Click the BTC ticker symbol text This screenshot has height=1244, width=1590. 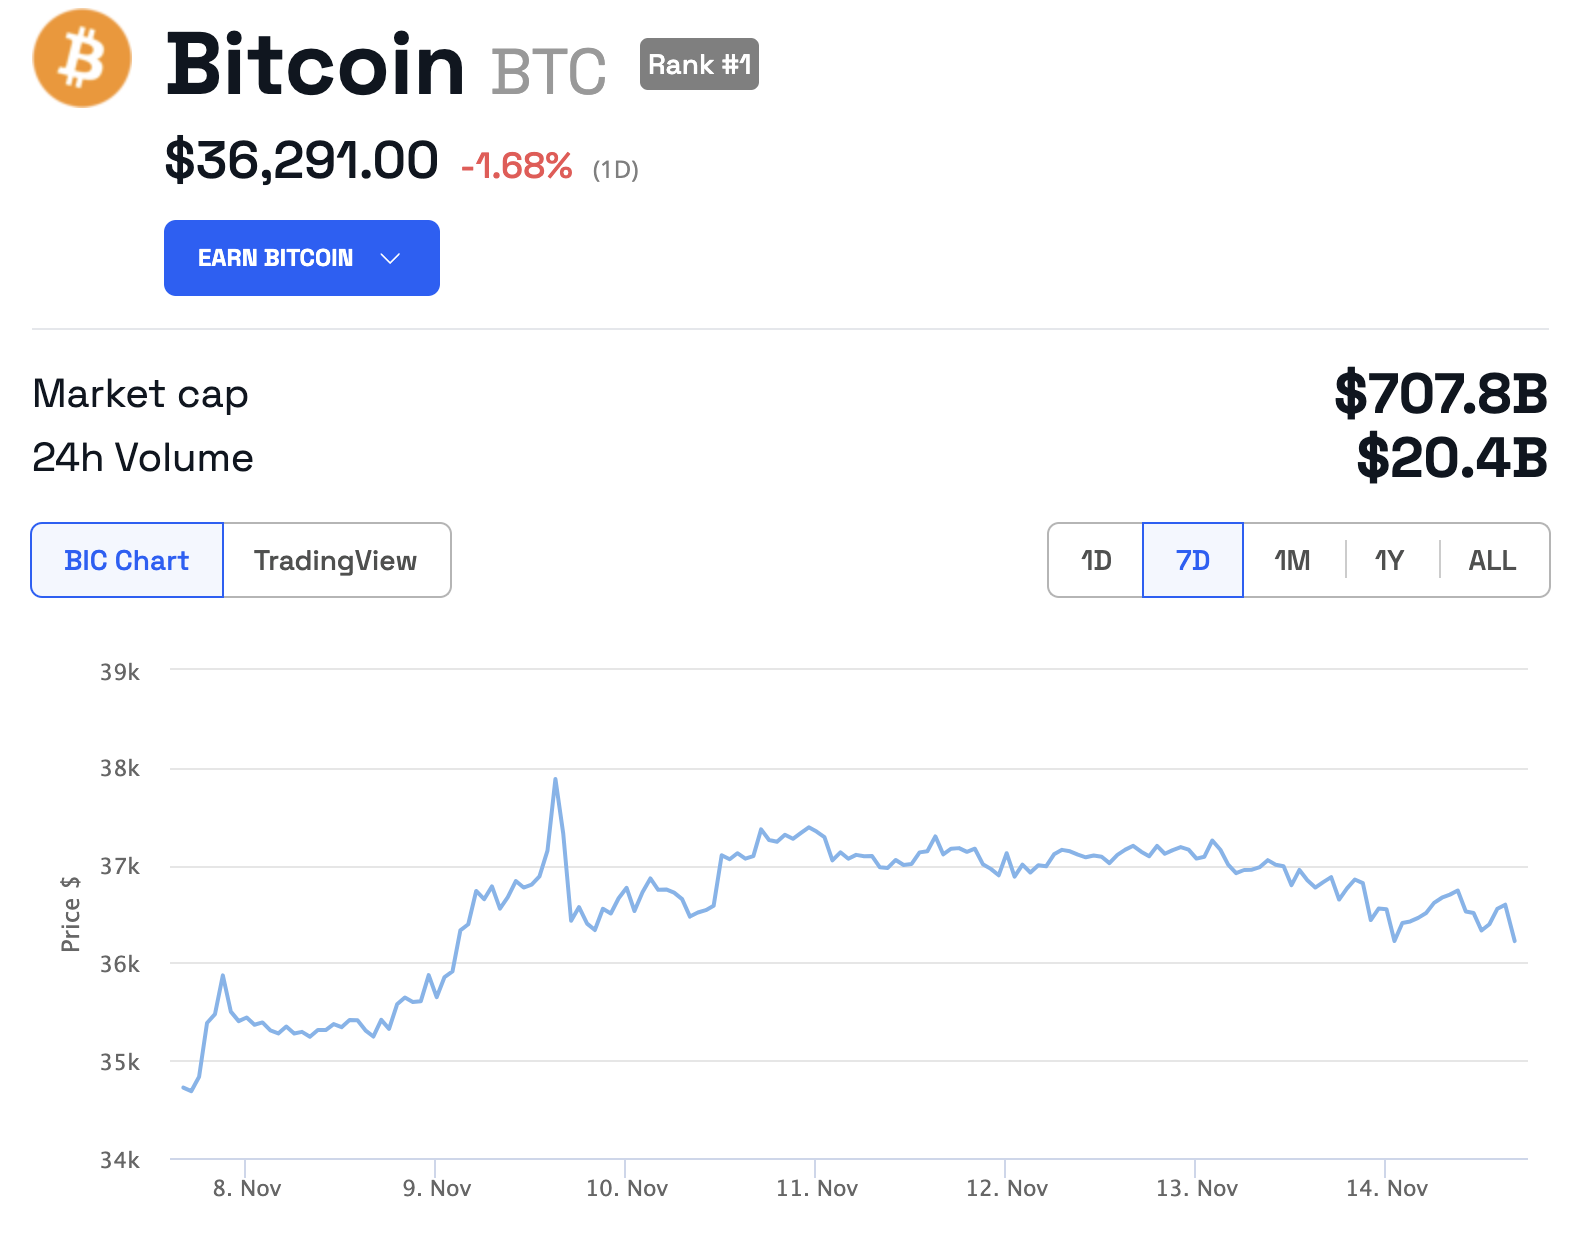(x=548, y=72)
